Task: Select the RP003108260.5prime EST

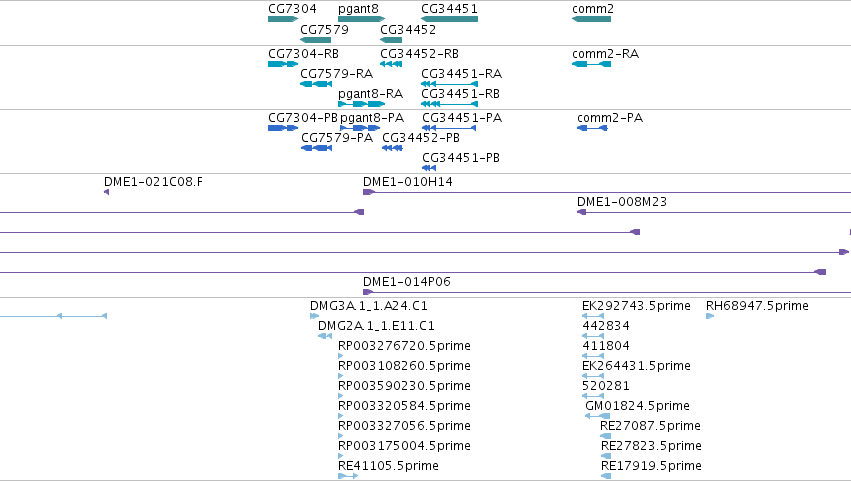Action: coord(340,376)
